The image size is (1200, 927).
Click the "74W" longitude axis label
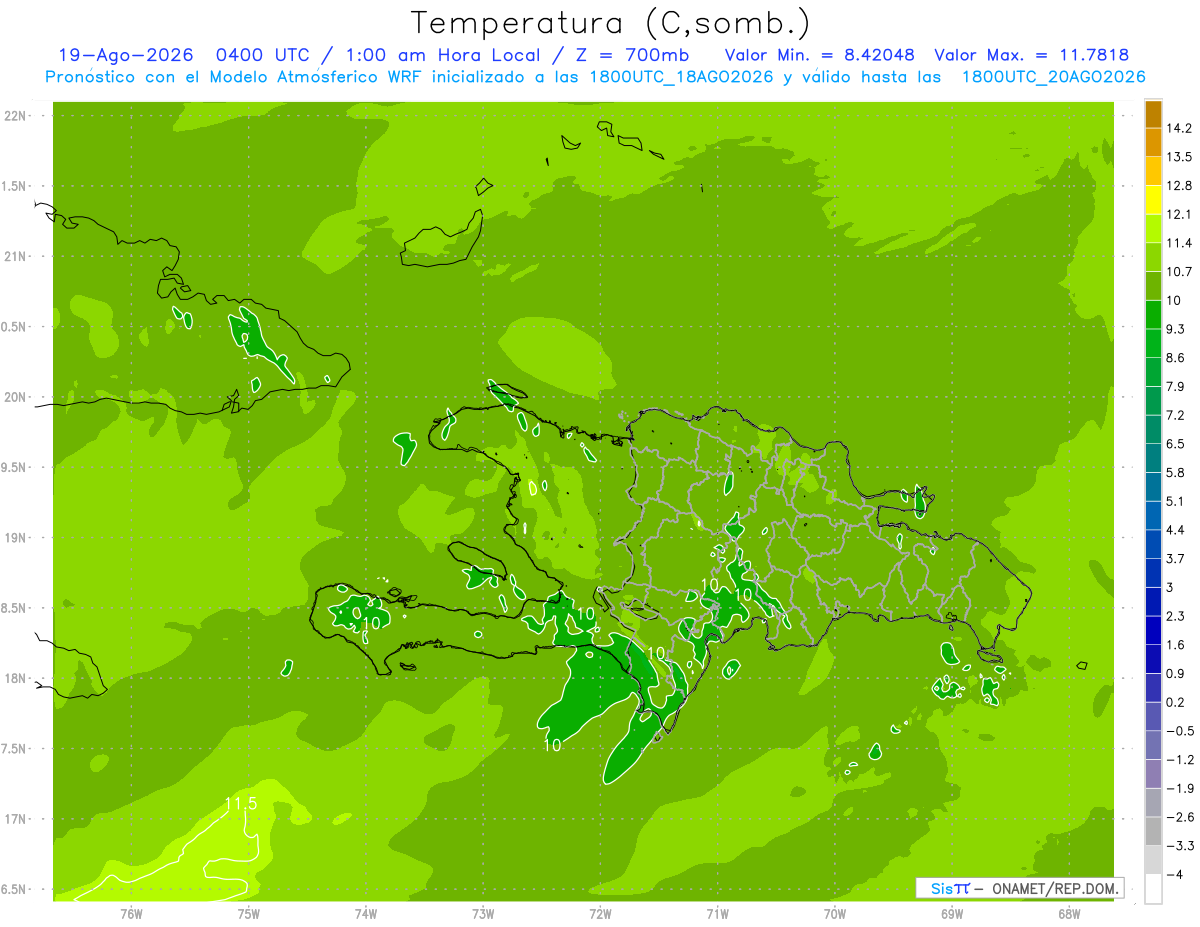(x=366, y=914)
